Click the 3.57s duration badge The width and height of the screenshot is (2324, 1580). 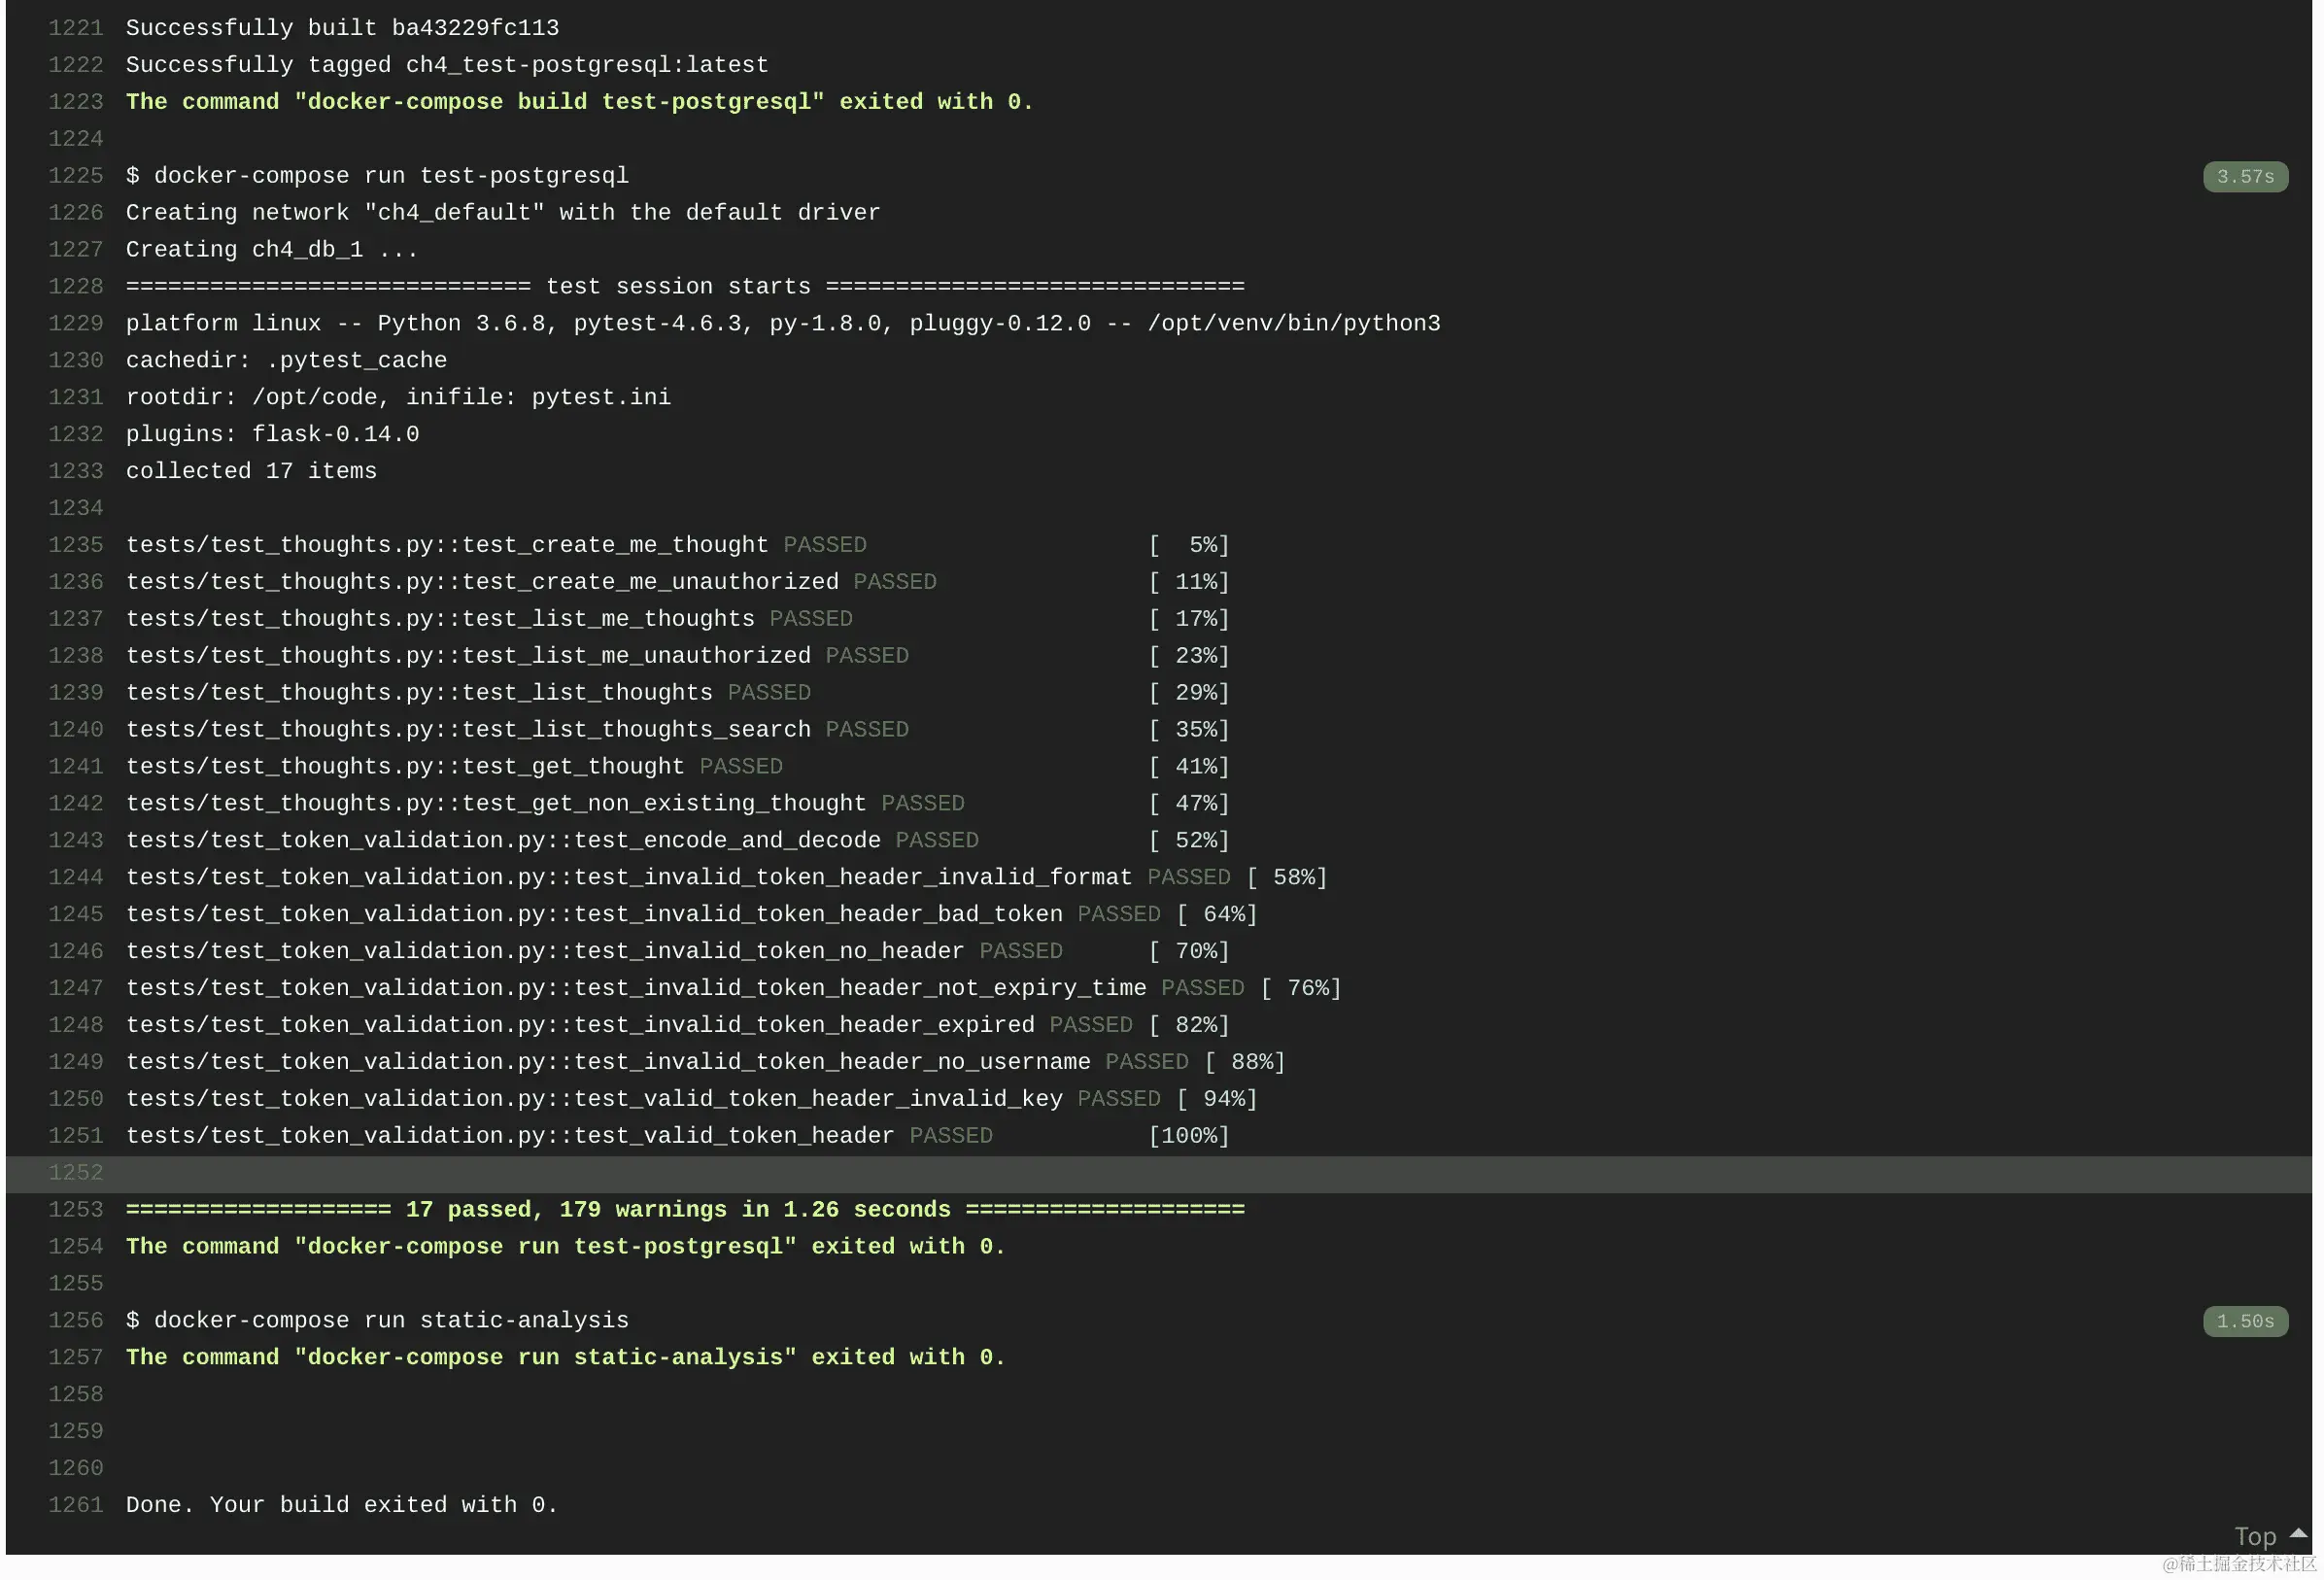pyautogui.click(x=2244, y=177)
